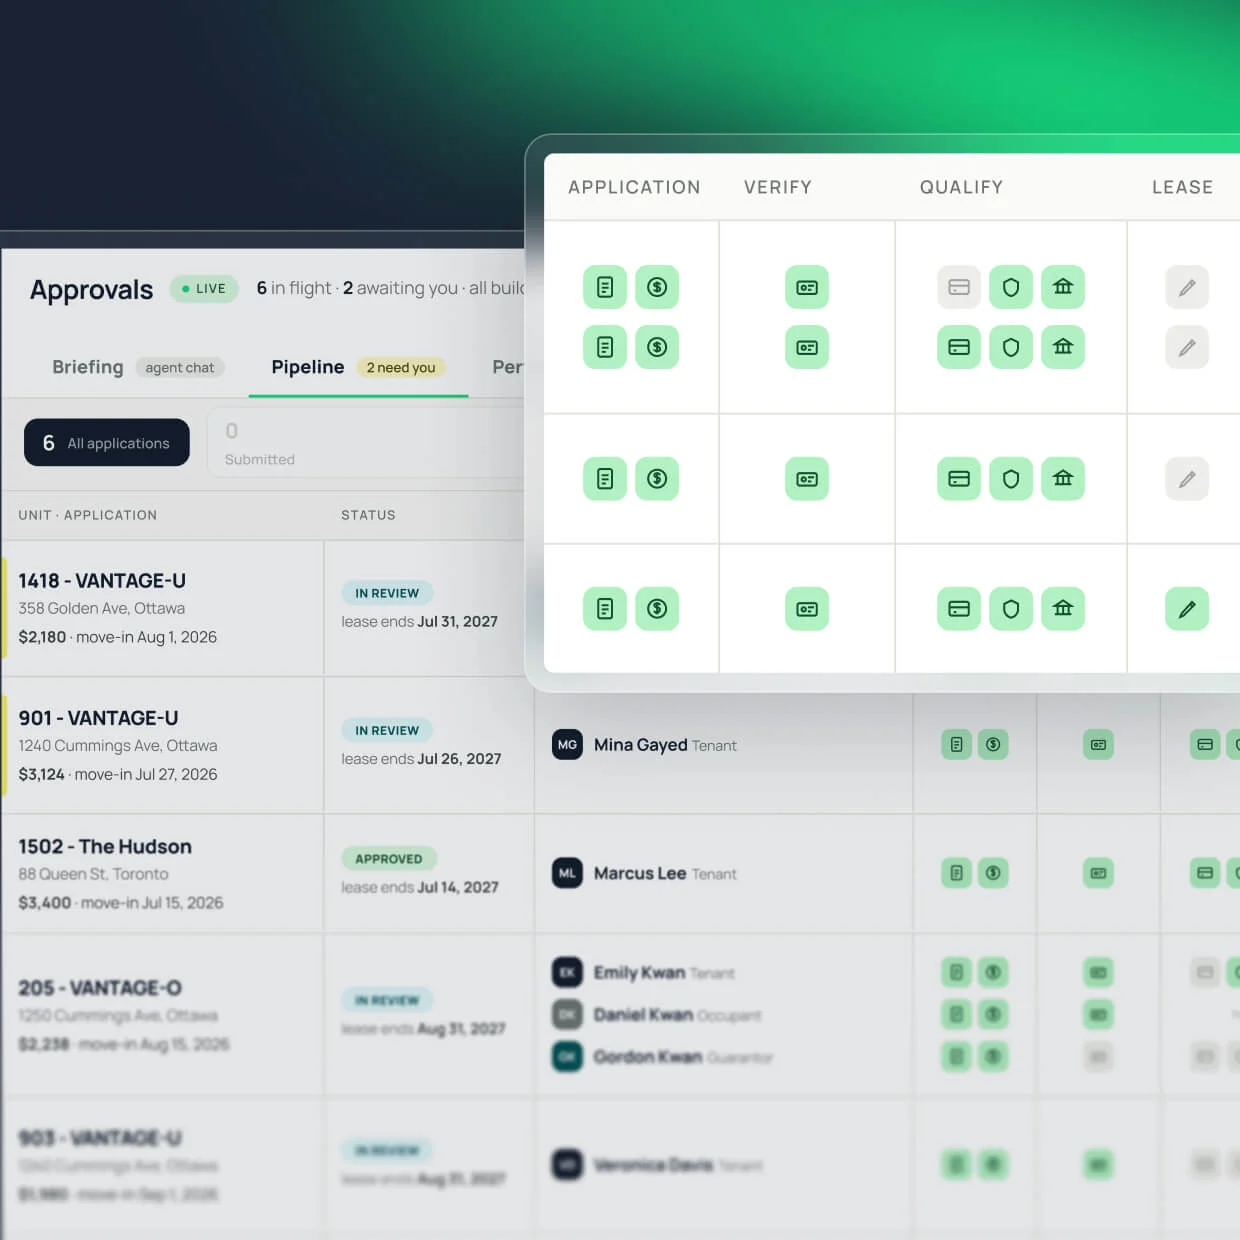Click the address '358 Golden Ave, Ottawa'
The width and height of the screenshot is (1240, 1240).
[x=102, y=608]
